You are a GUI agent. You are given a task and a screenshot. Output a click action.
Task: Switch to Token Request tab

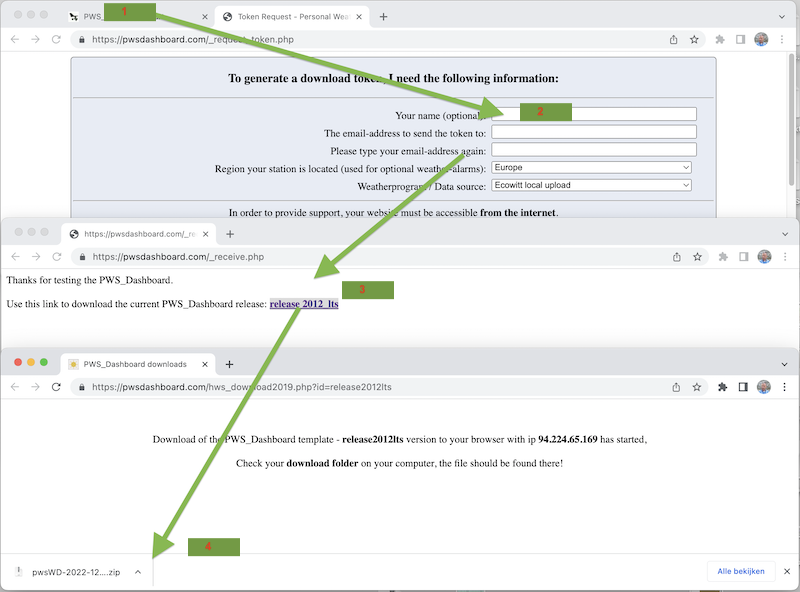click(293, 17)
